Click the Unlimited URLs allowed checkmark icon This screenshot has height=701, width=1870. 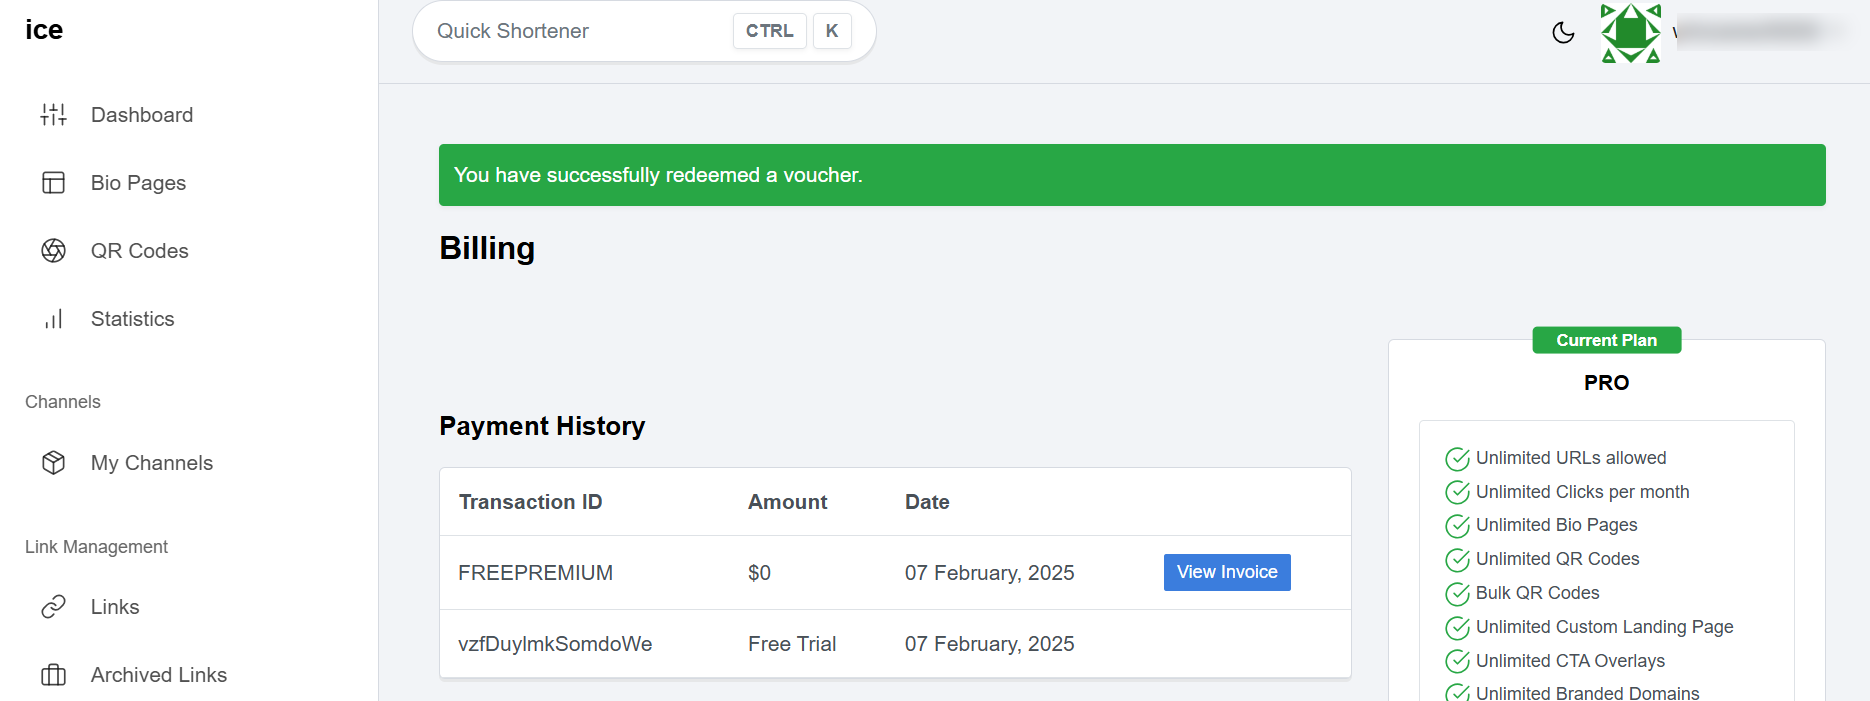pos(1457,459)
